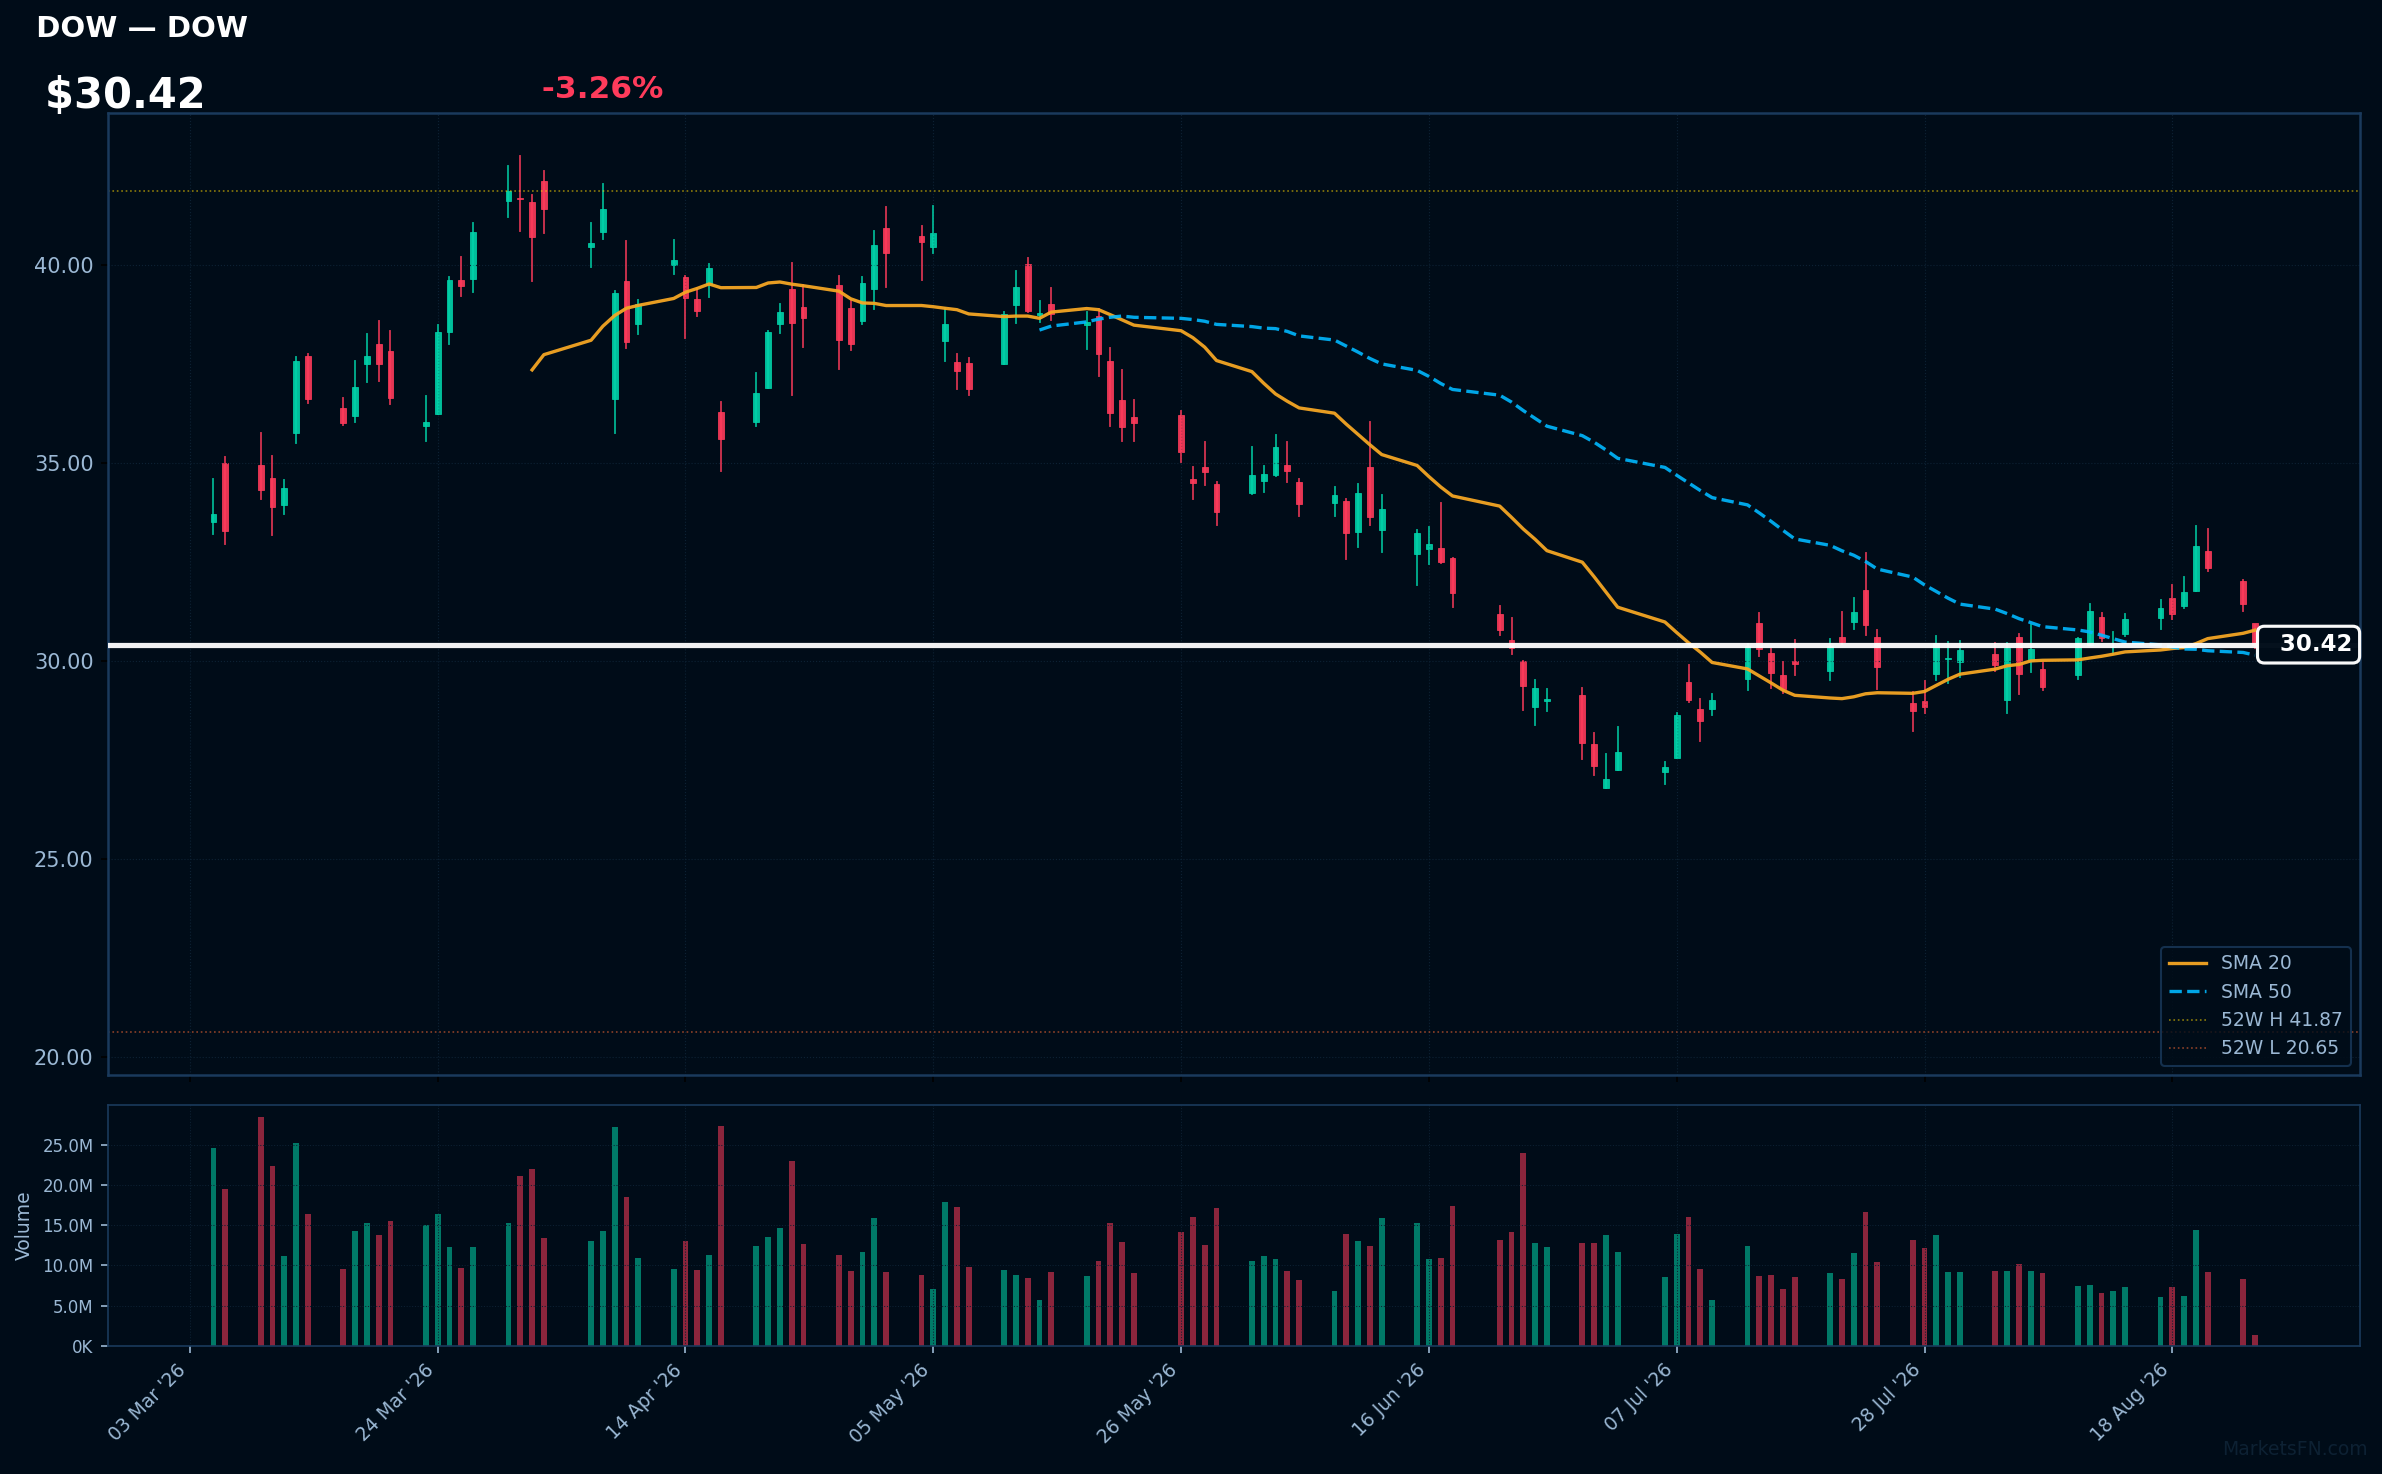The image size is (2382, 1474).
Task: Click the 20.0M volume axis label
Action: [x=68, y=1185]
